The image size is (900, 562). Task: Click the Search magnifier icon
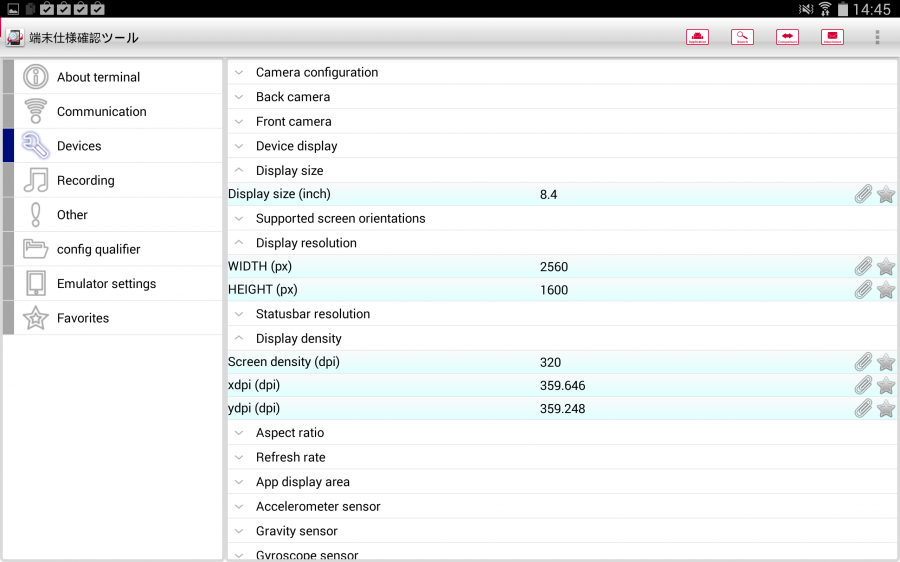742,37
